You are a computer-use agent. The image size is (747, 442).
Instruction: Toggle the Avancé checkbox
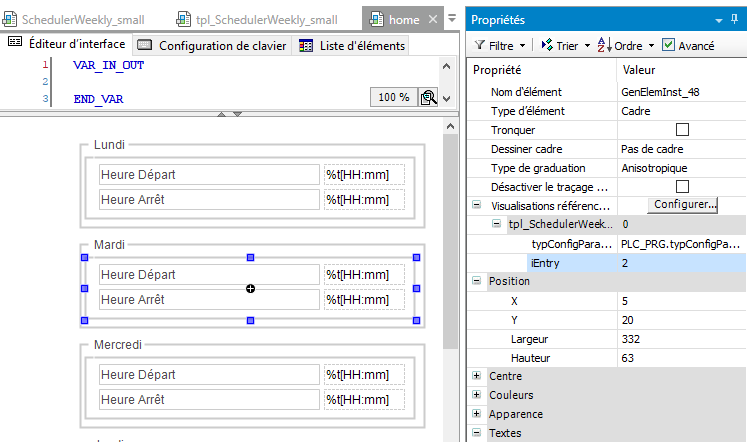(x=668, y=45)
